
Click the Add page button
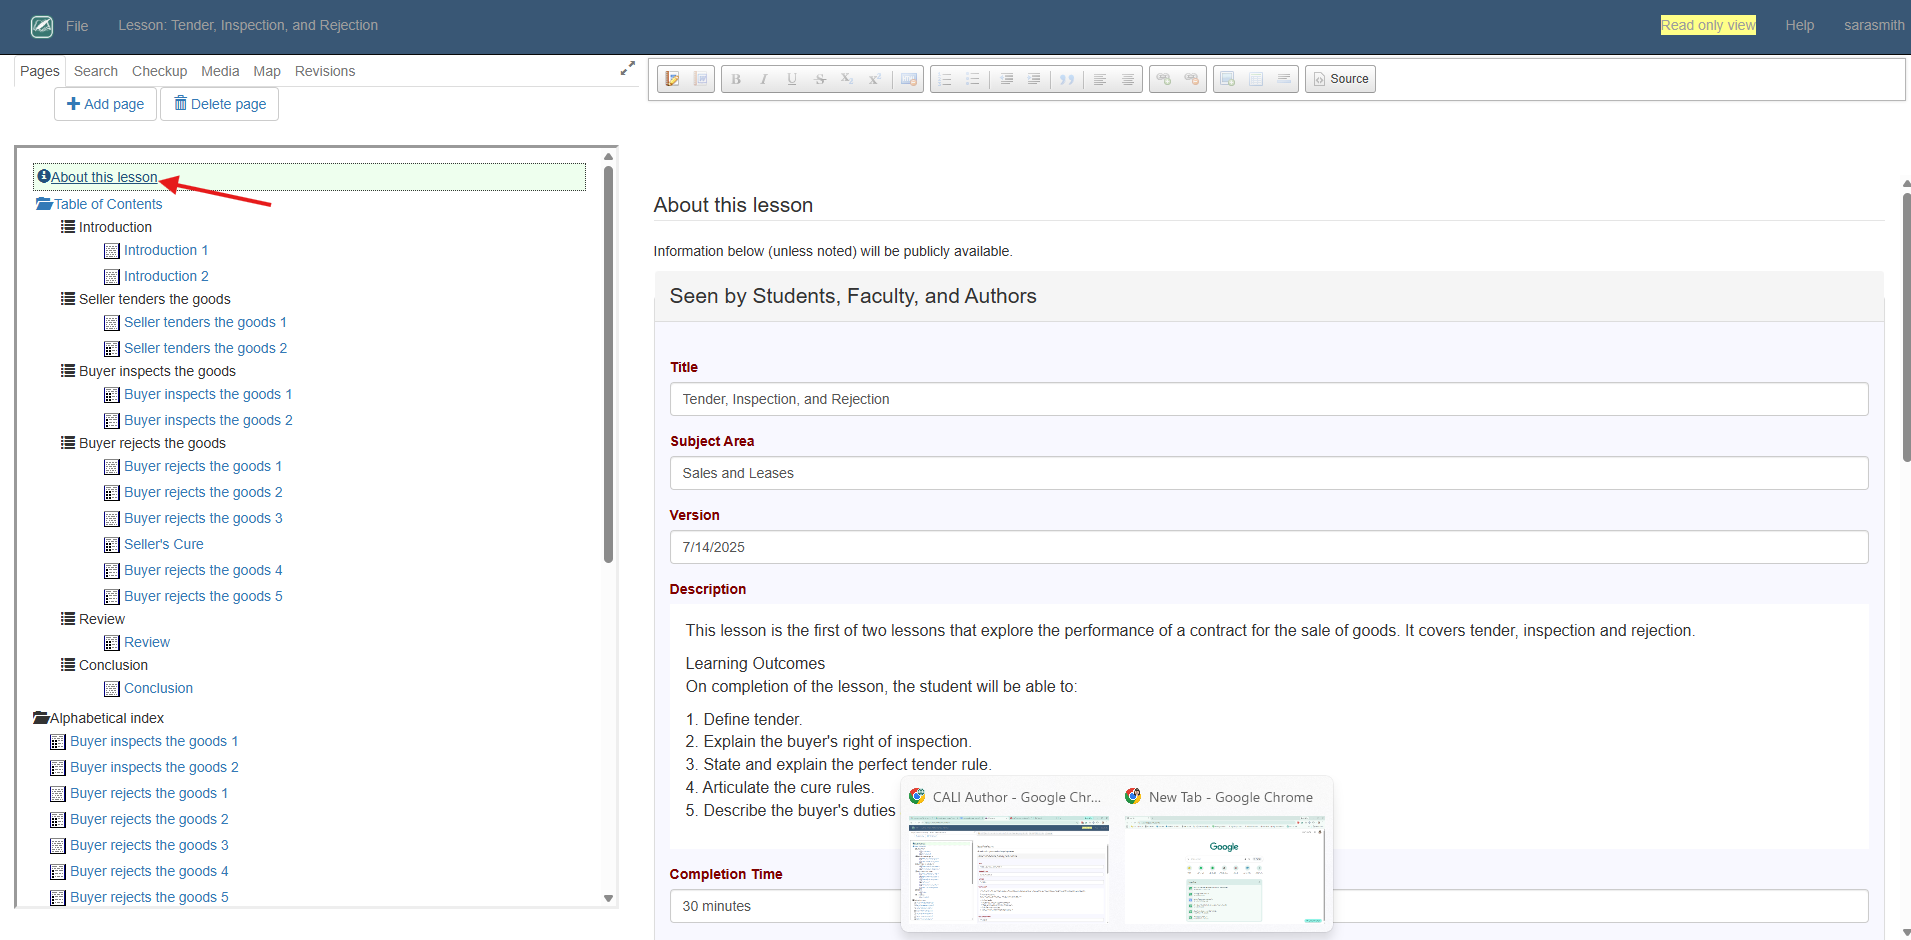(105, 103)
